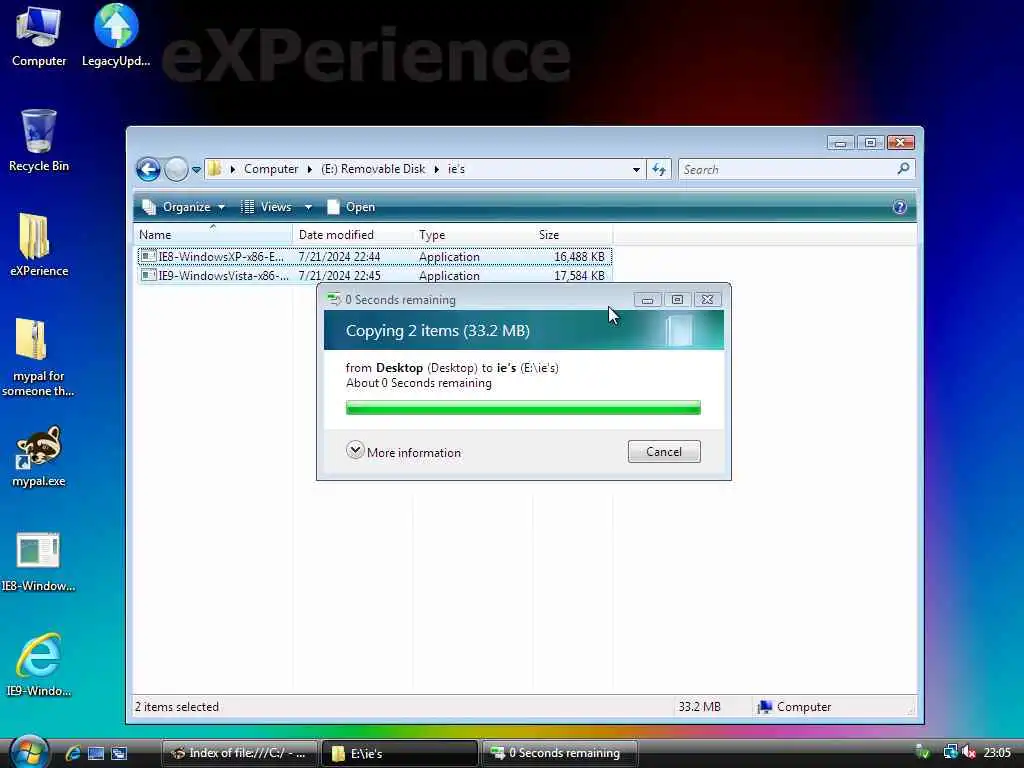Expand arrow after Computer breadcrumb
The width and height of the screenshot is (1024, 768).
point(310,170)
